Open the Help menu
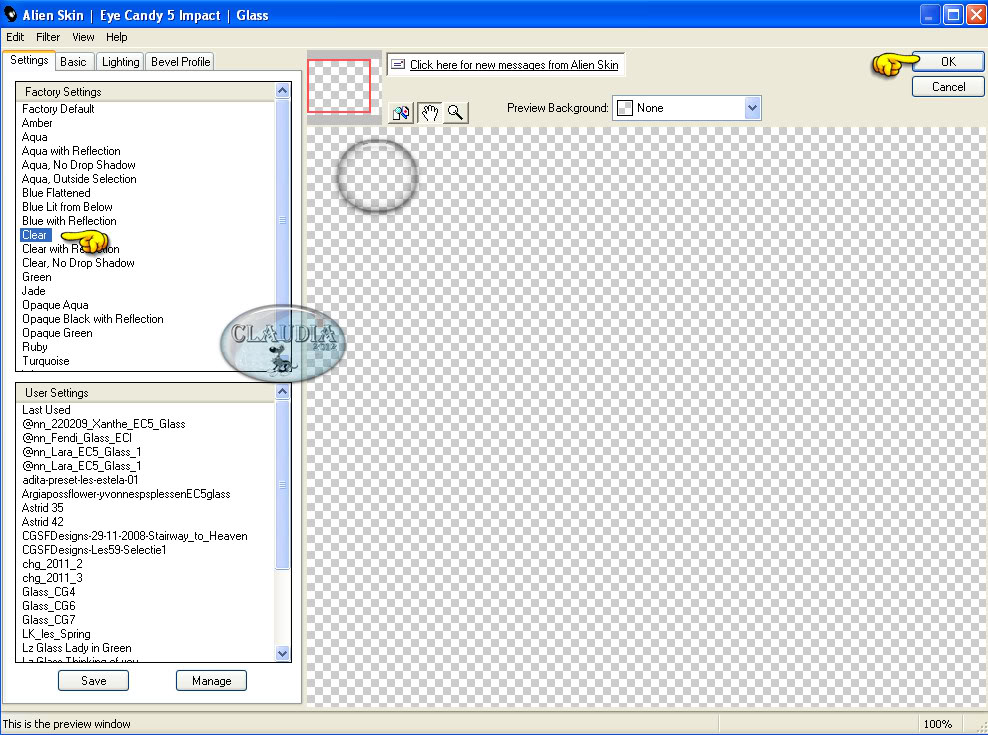Image resolution: width=988 pixels, height=735 pixels. (117, 37)
